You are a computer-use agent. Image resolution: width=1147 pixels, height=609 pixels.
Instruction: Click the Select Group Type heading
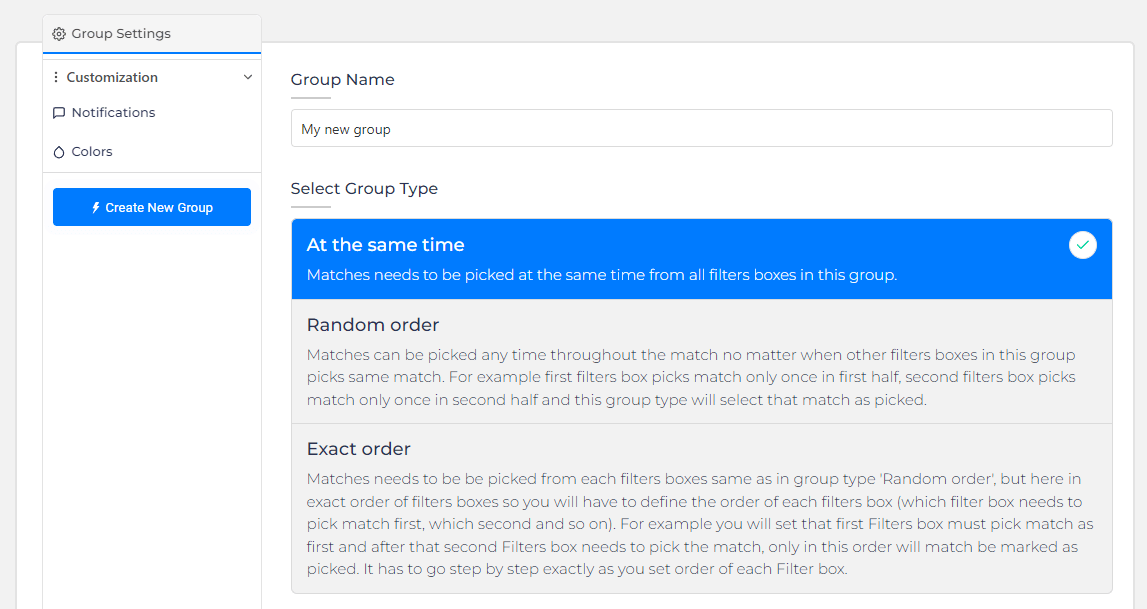(364, 189)
